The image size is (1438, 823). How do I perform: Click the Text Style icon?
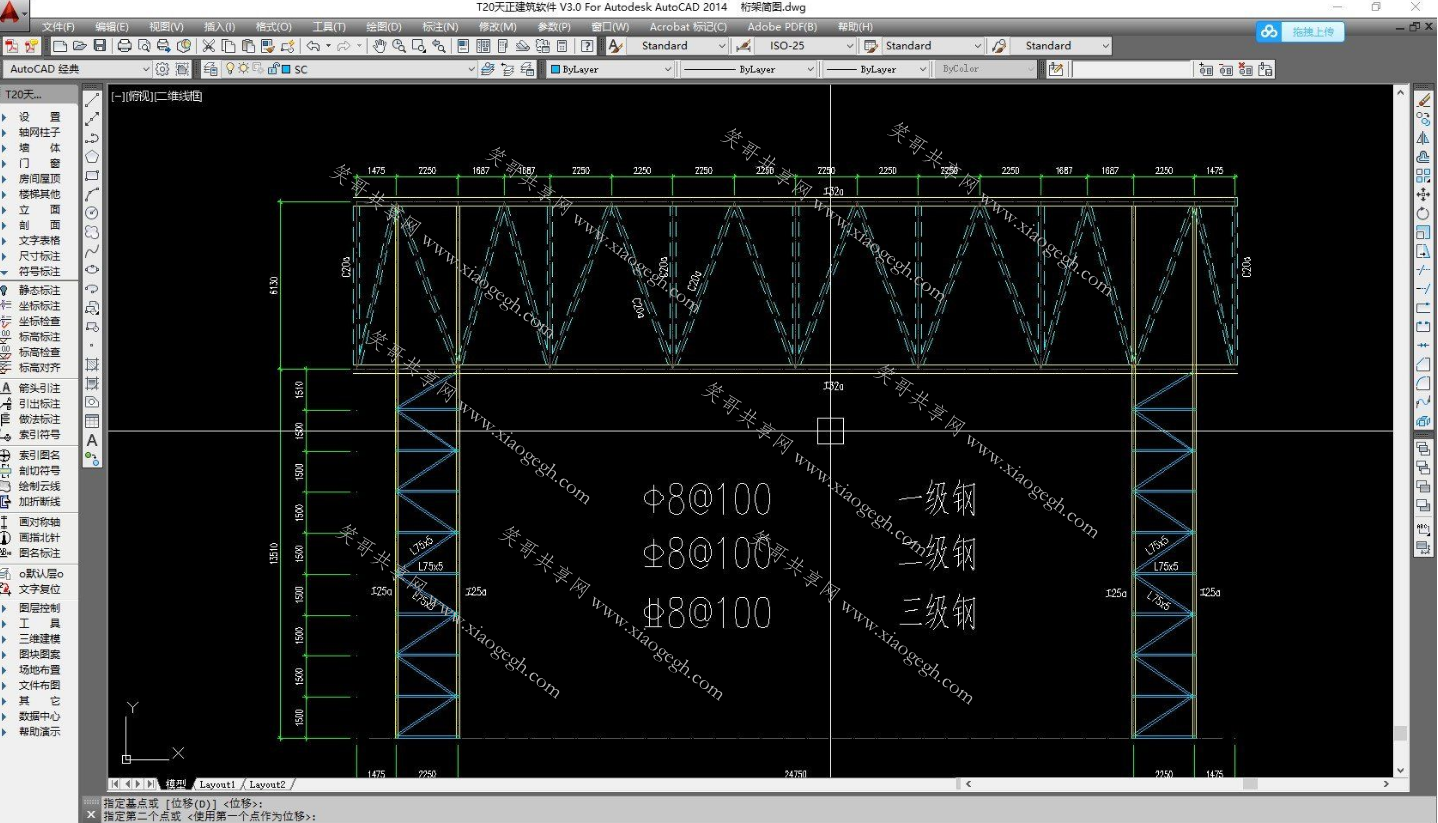pos(615,46)
